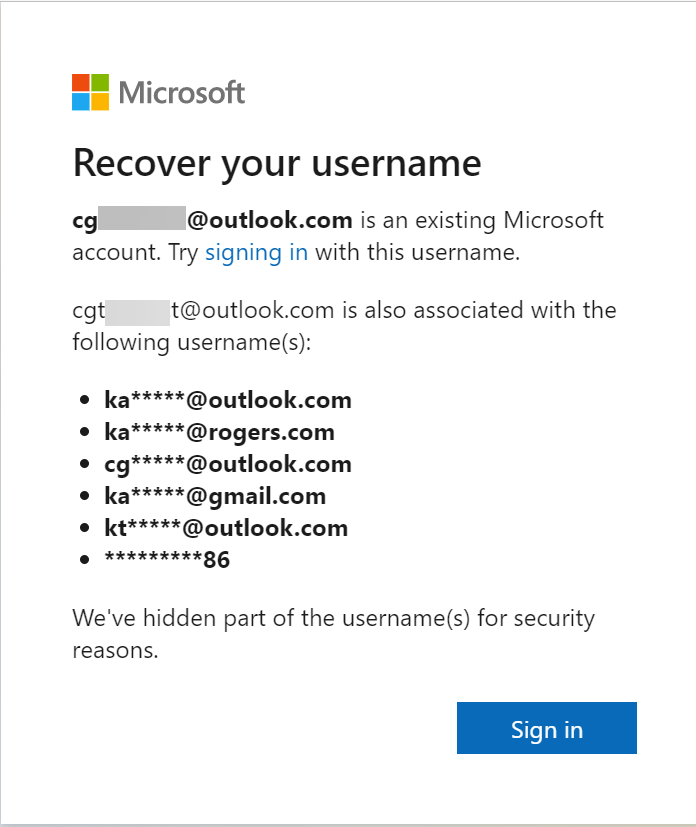Click the "with this username." text
Viewport: 696px width, 827px height.
pos(418,252)
